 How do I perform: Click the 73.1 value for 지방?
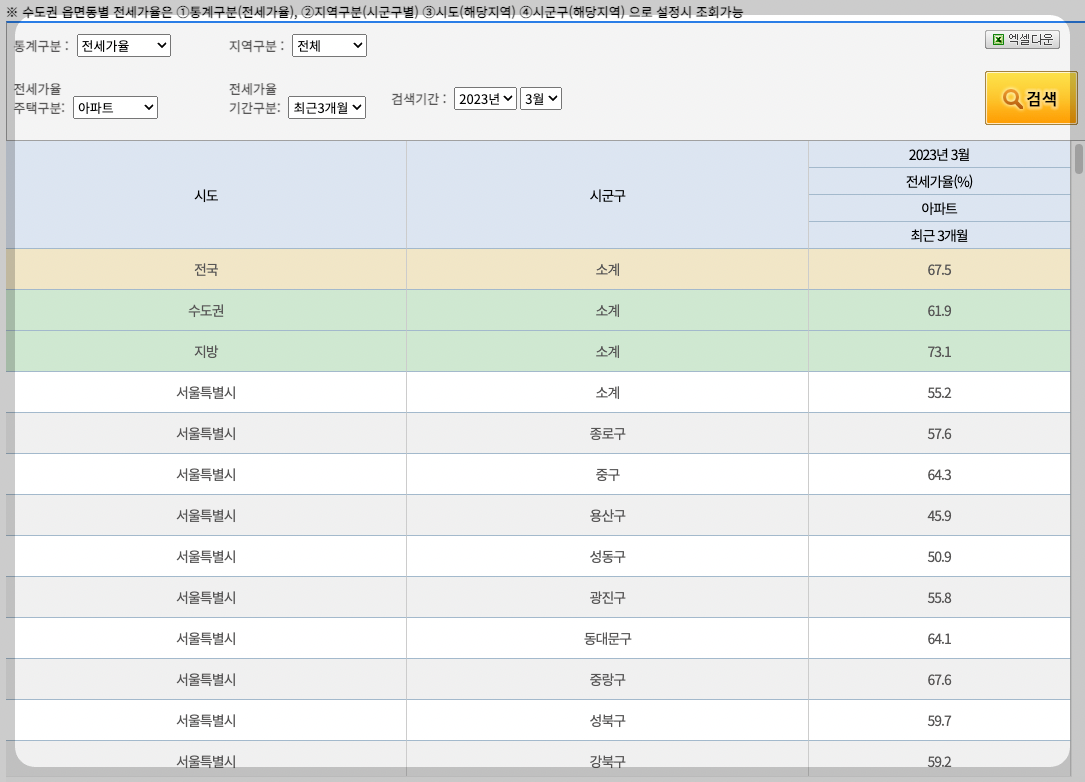[x=939, y=351]
